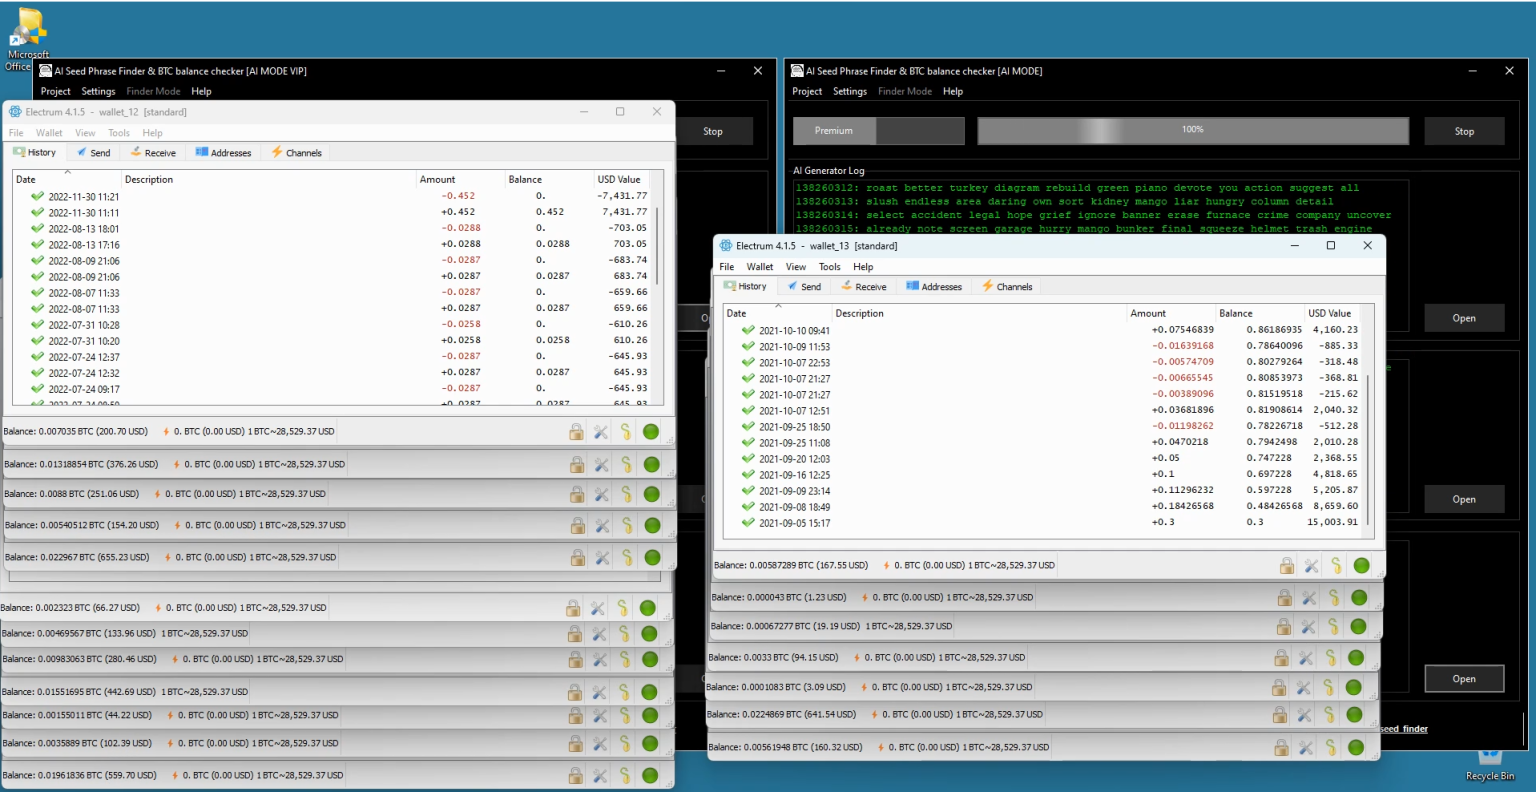This screenshot has width=1536, height=792.
Task: Click the 100% progress bar
Action: (x=1192, y=131)
